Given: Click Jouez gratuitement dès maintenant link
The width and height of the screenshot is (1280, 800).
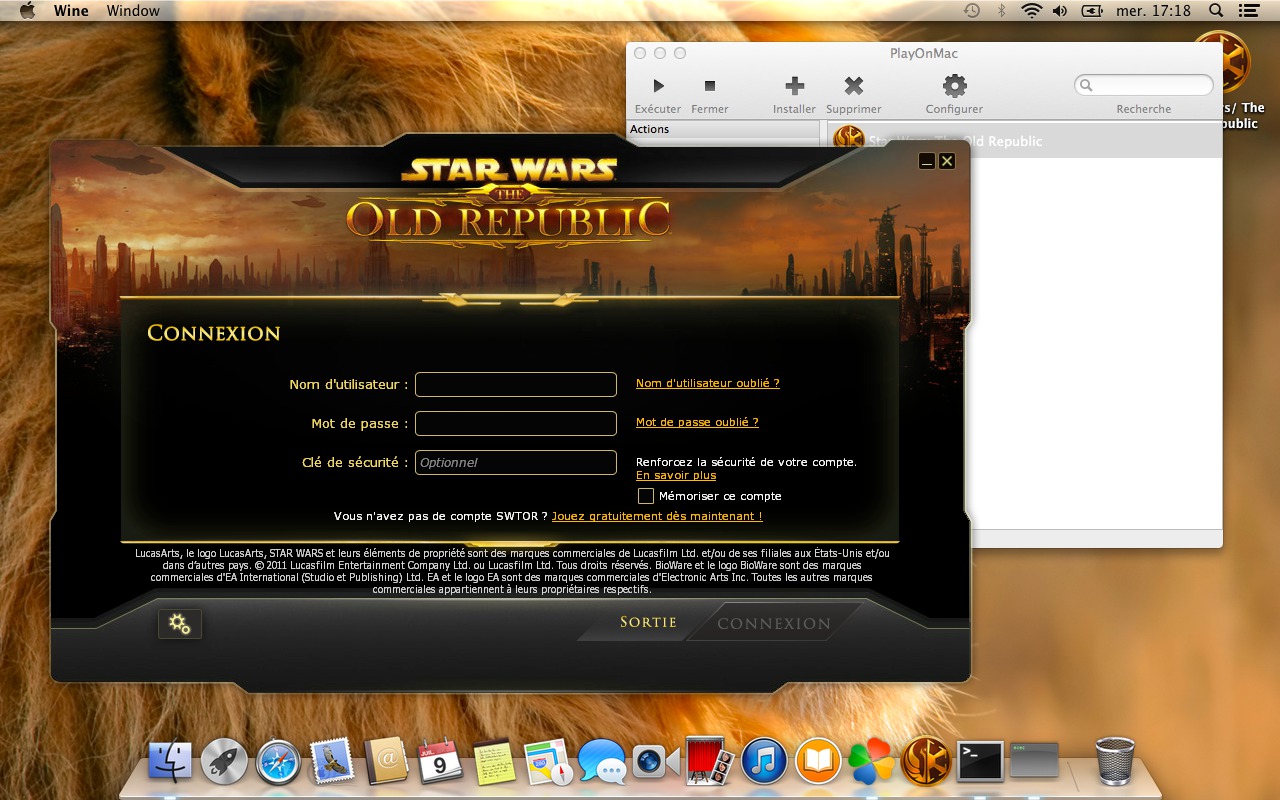Looking at the screenshot, I should [657, 516].
